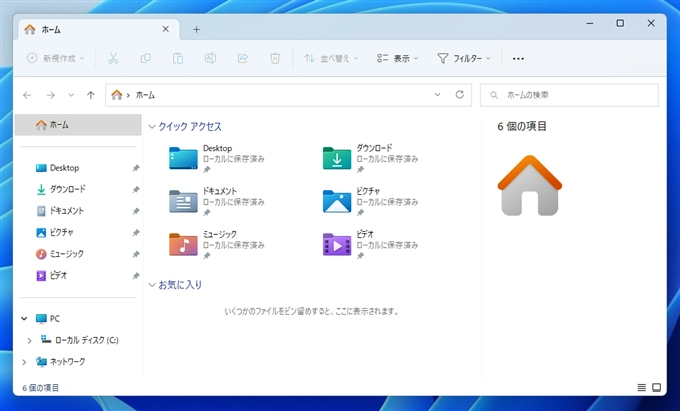Open the ミュージック folder icon in main pane

(x=183, y=244)
